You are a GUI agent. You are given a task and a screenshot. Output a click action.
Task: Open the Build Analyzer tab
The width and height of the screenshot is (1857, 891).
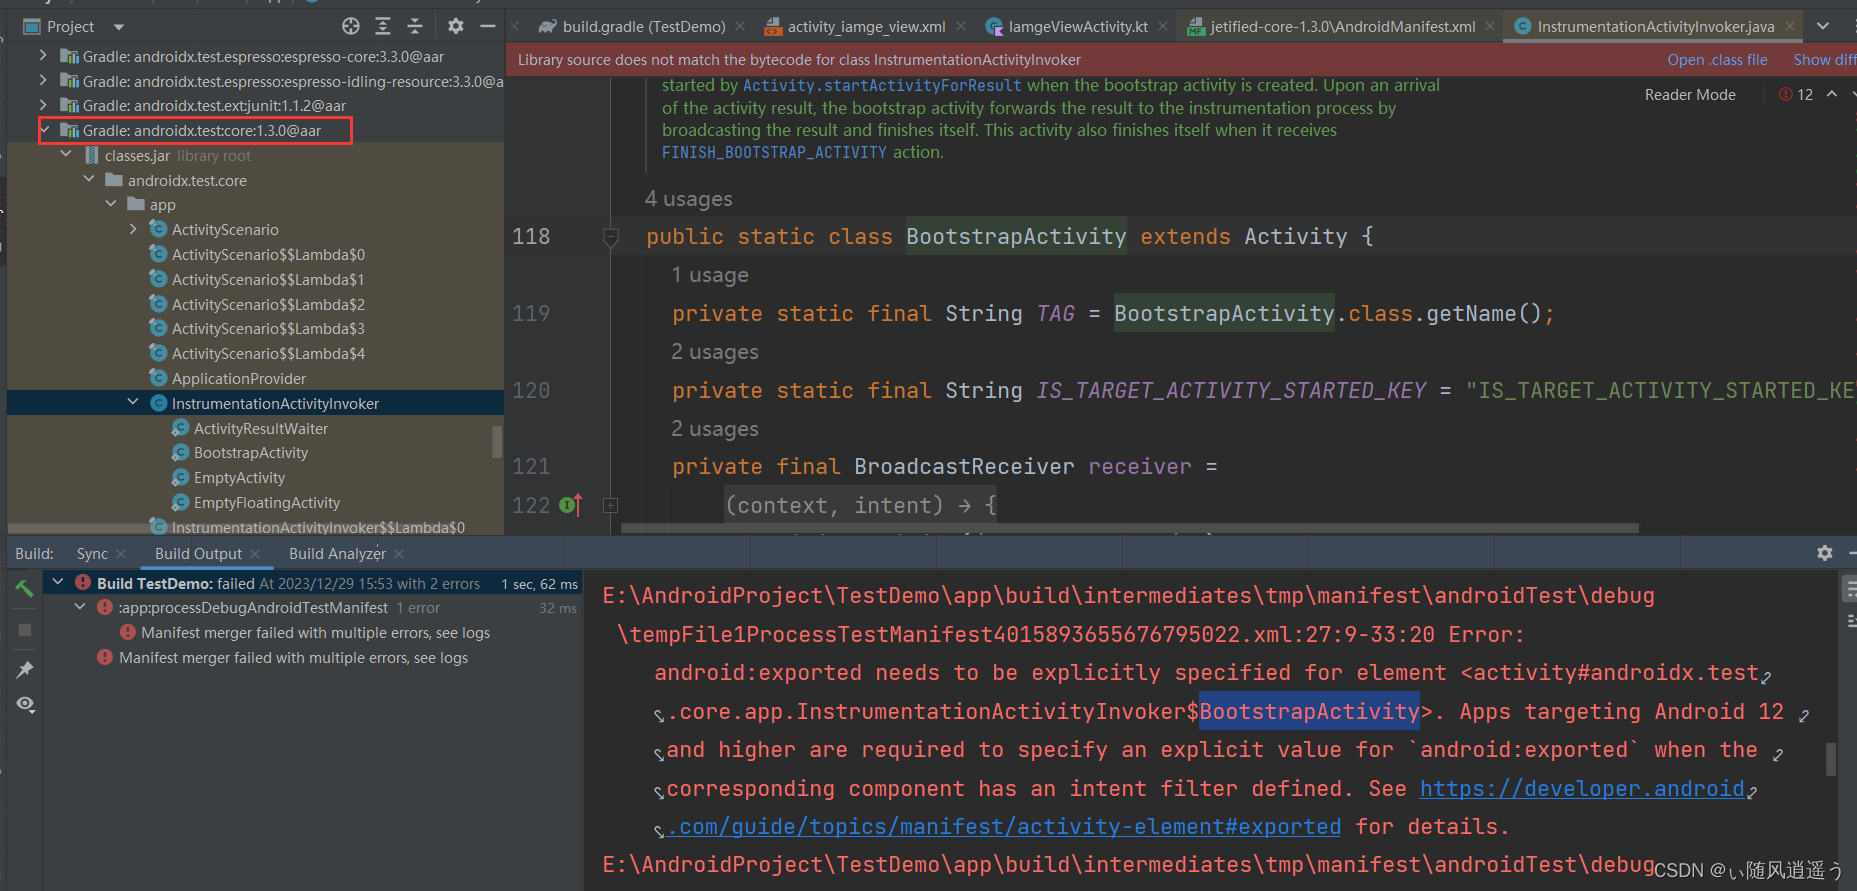click(x=337, y=554)
